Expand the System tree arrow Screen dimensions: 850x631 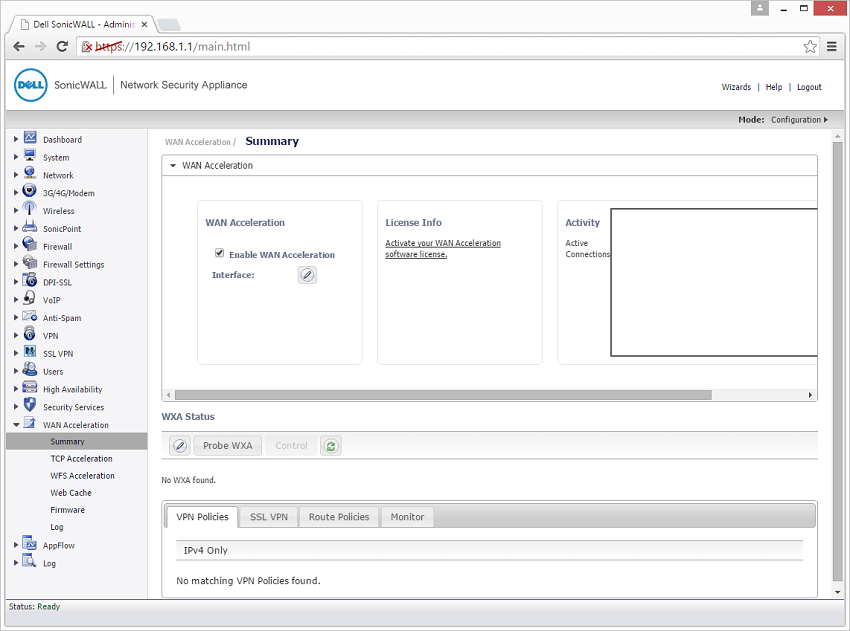(x=16, y=157)
